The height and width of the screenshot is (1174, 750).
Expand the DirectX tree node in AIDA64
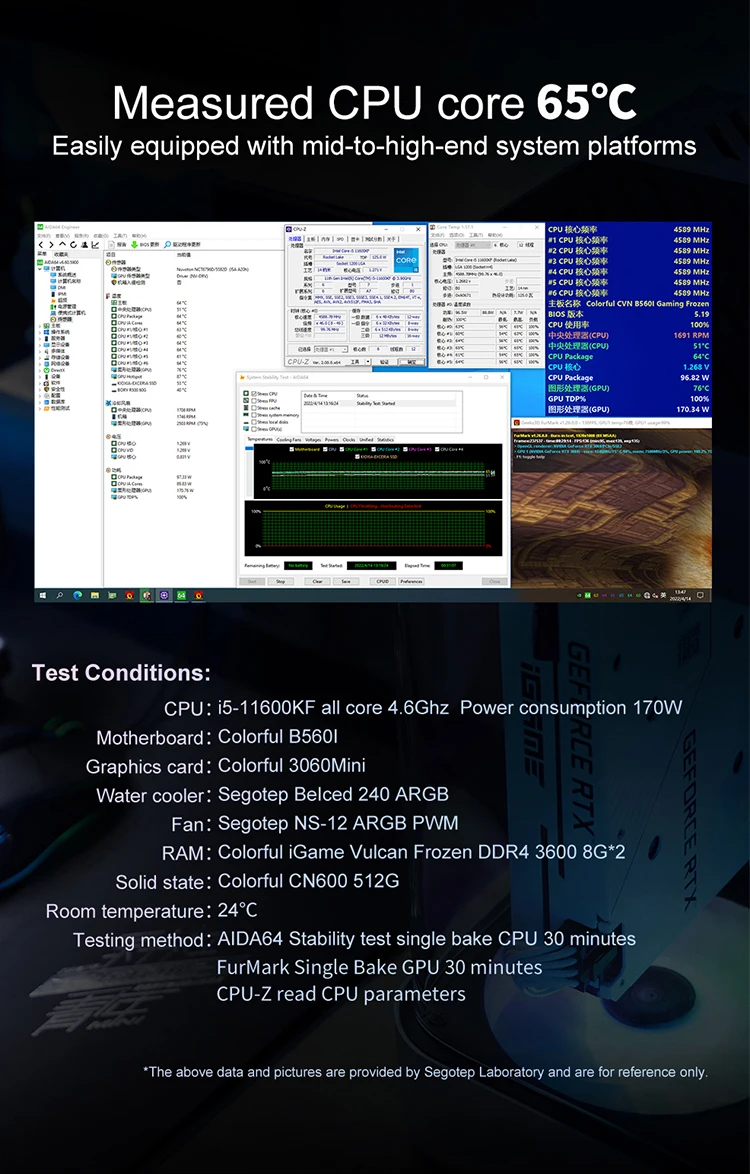coord(42,369)
